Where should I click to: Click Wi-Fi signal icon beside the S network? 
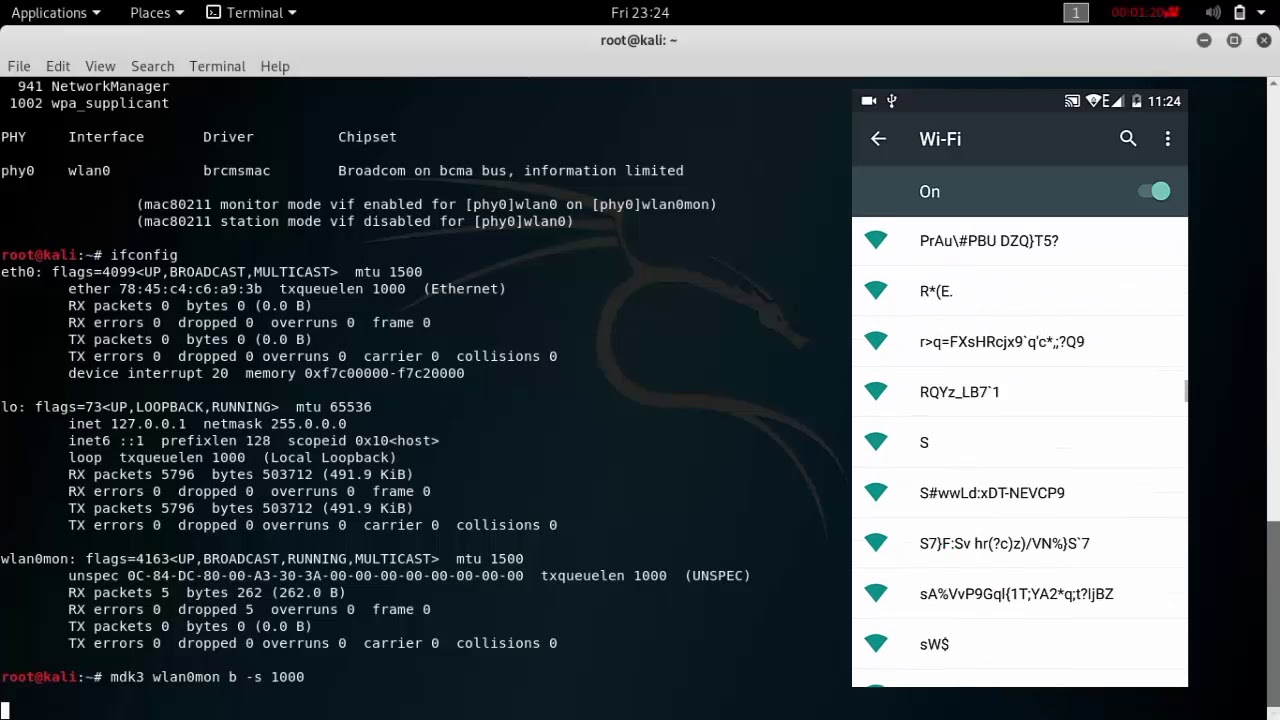pos(876,441)
